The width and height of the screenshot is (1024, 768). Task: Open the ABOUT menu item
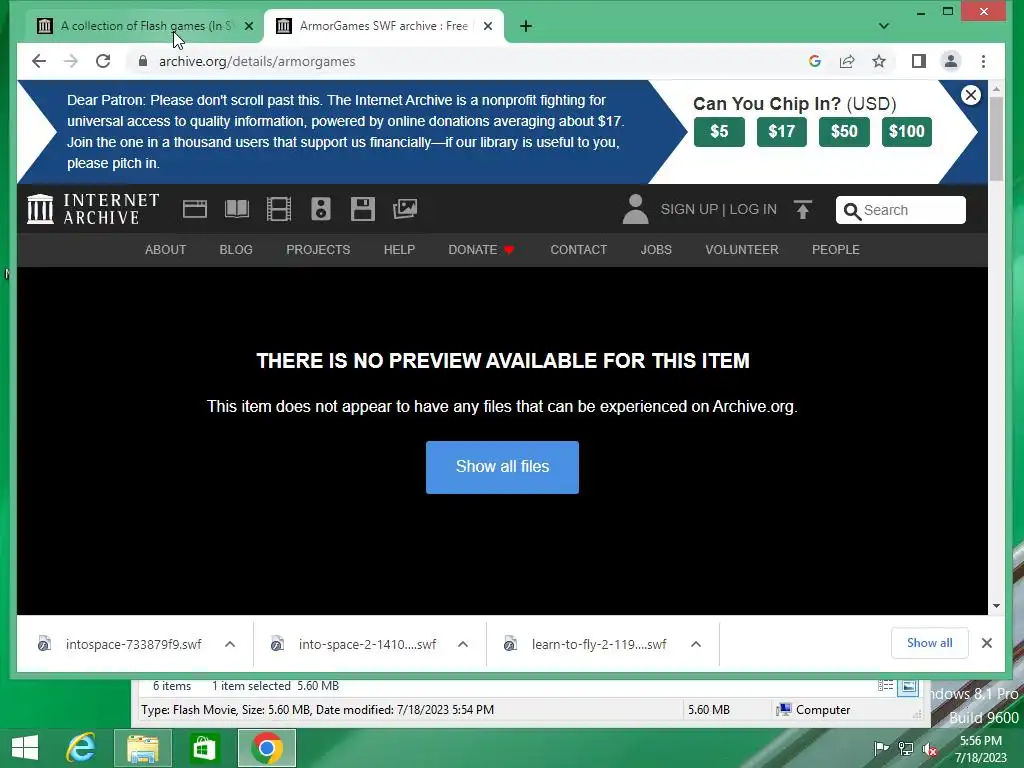[x=165, y=249]
